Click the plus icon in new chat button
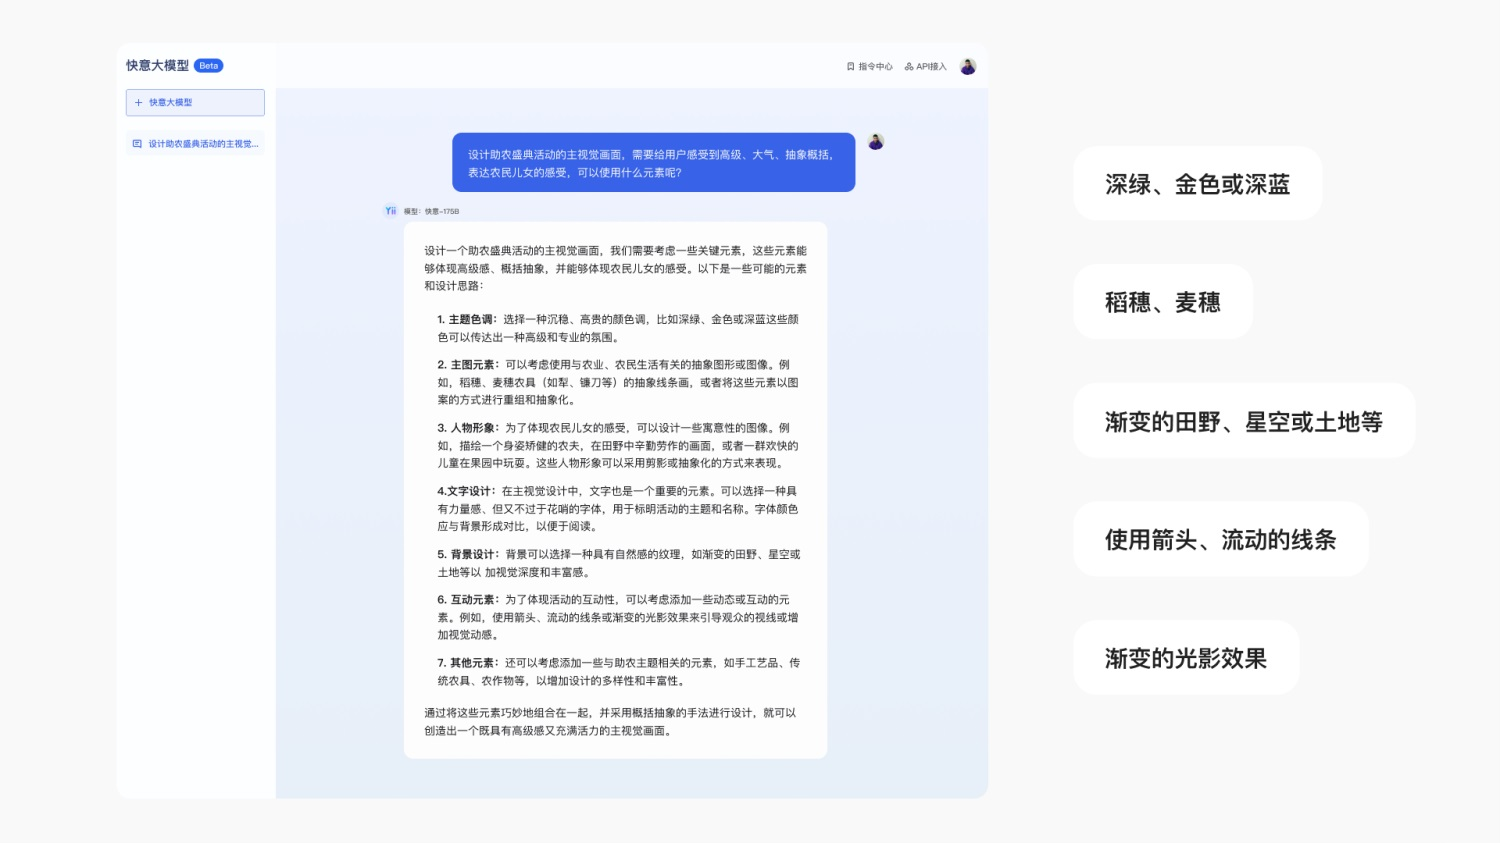 [x=139, y=102]
